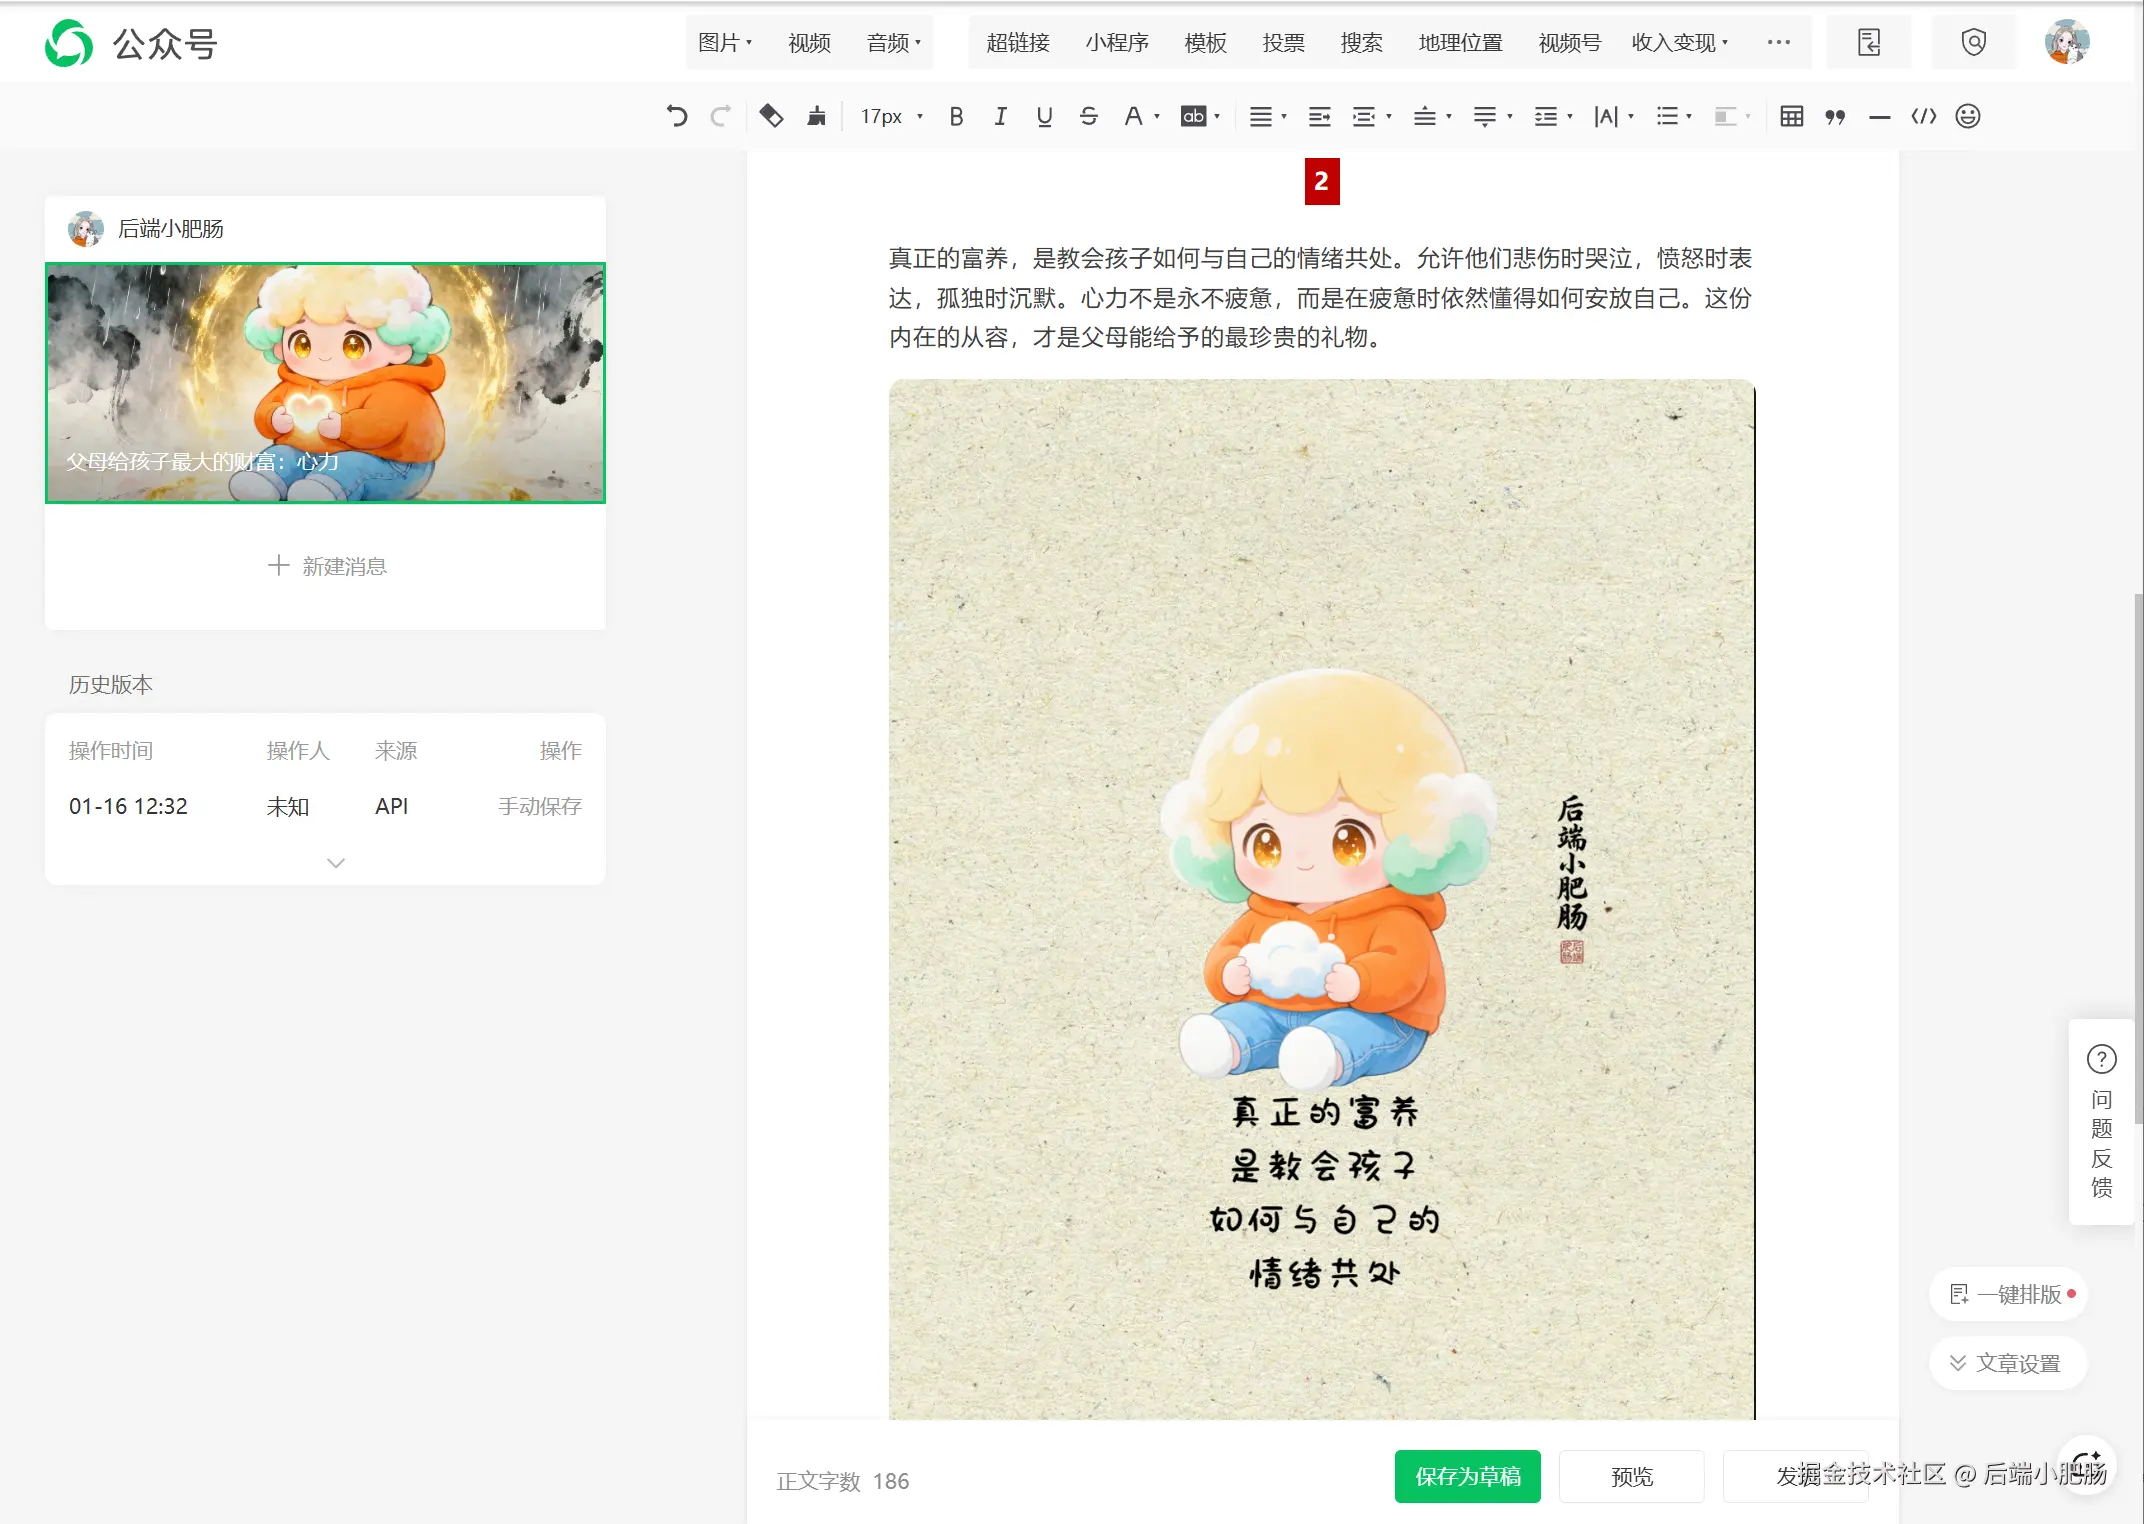Insert a code block with the code icon
Image resolution: width=2144 pixels, height=1524 pixels.
[1923, 116]
